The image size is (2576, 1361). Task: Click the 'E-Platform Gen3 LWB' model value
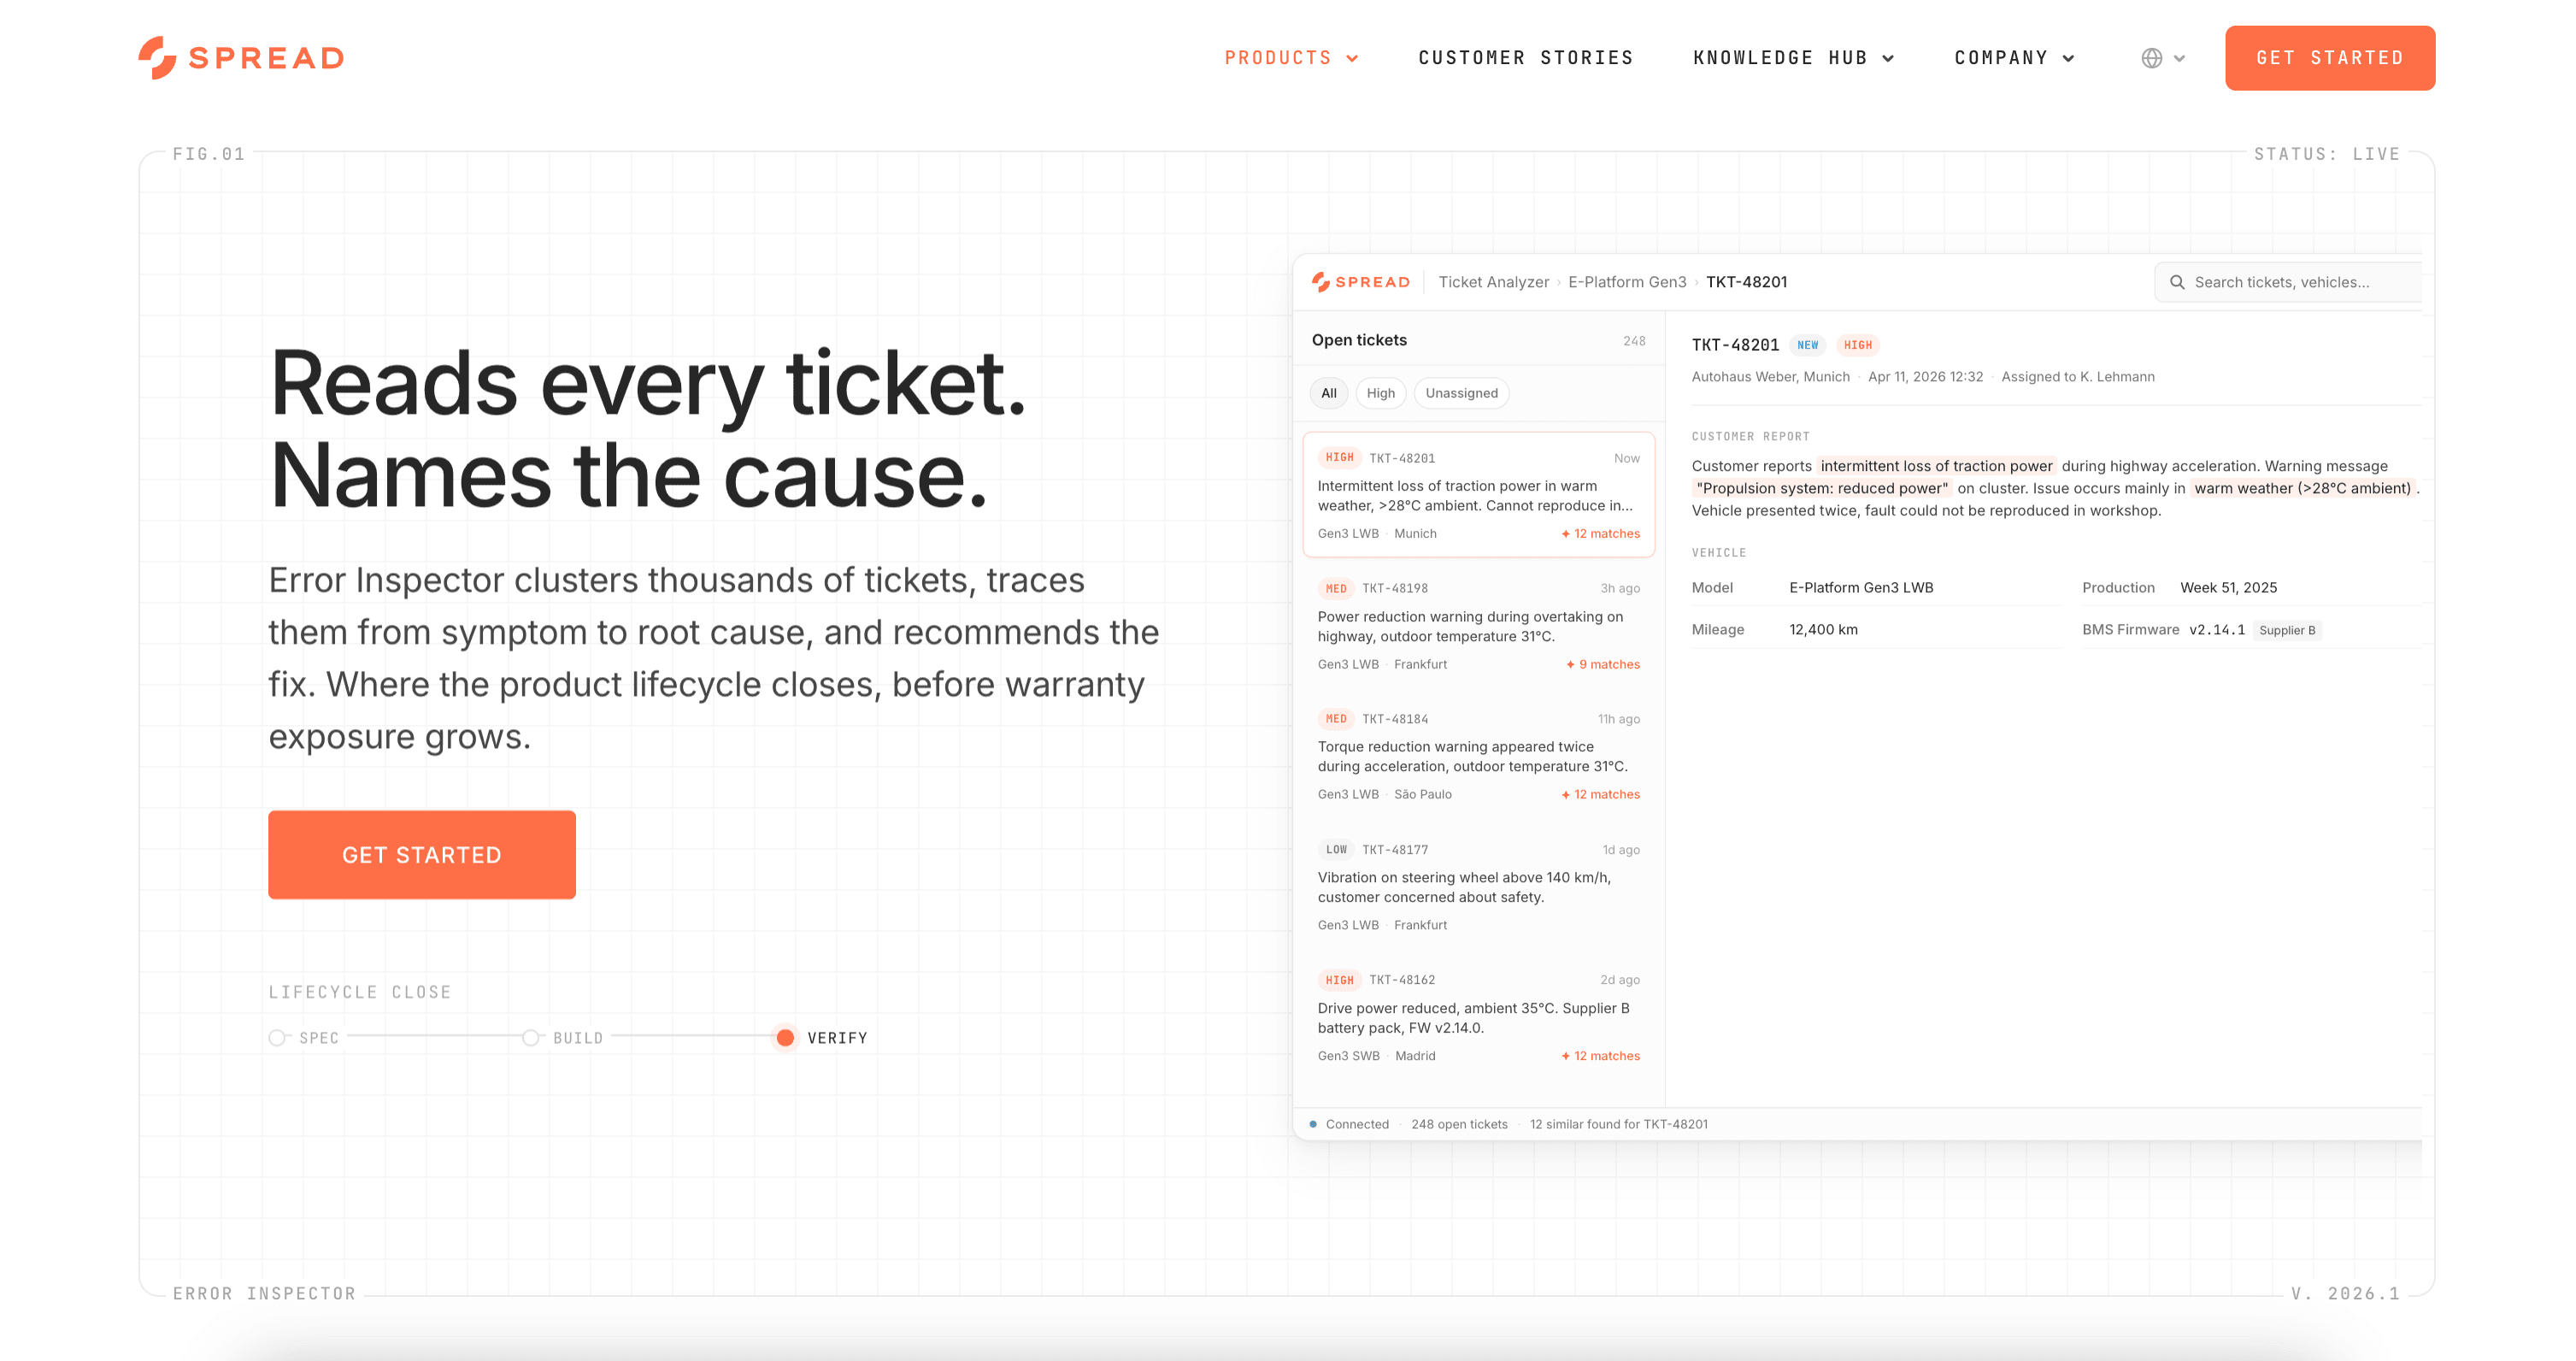tap(1860, 588)
